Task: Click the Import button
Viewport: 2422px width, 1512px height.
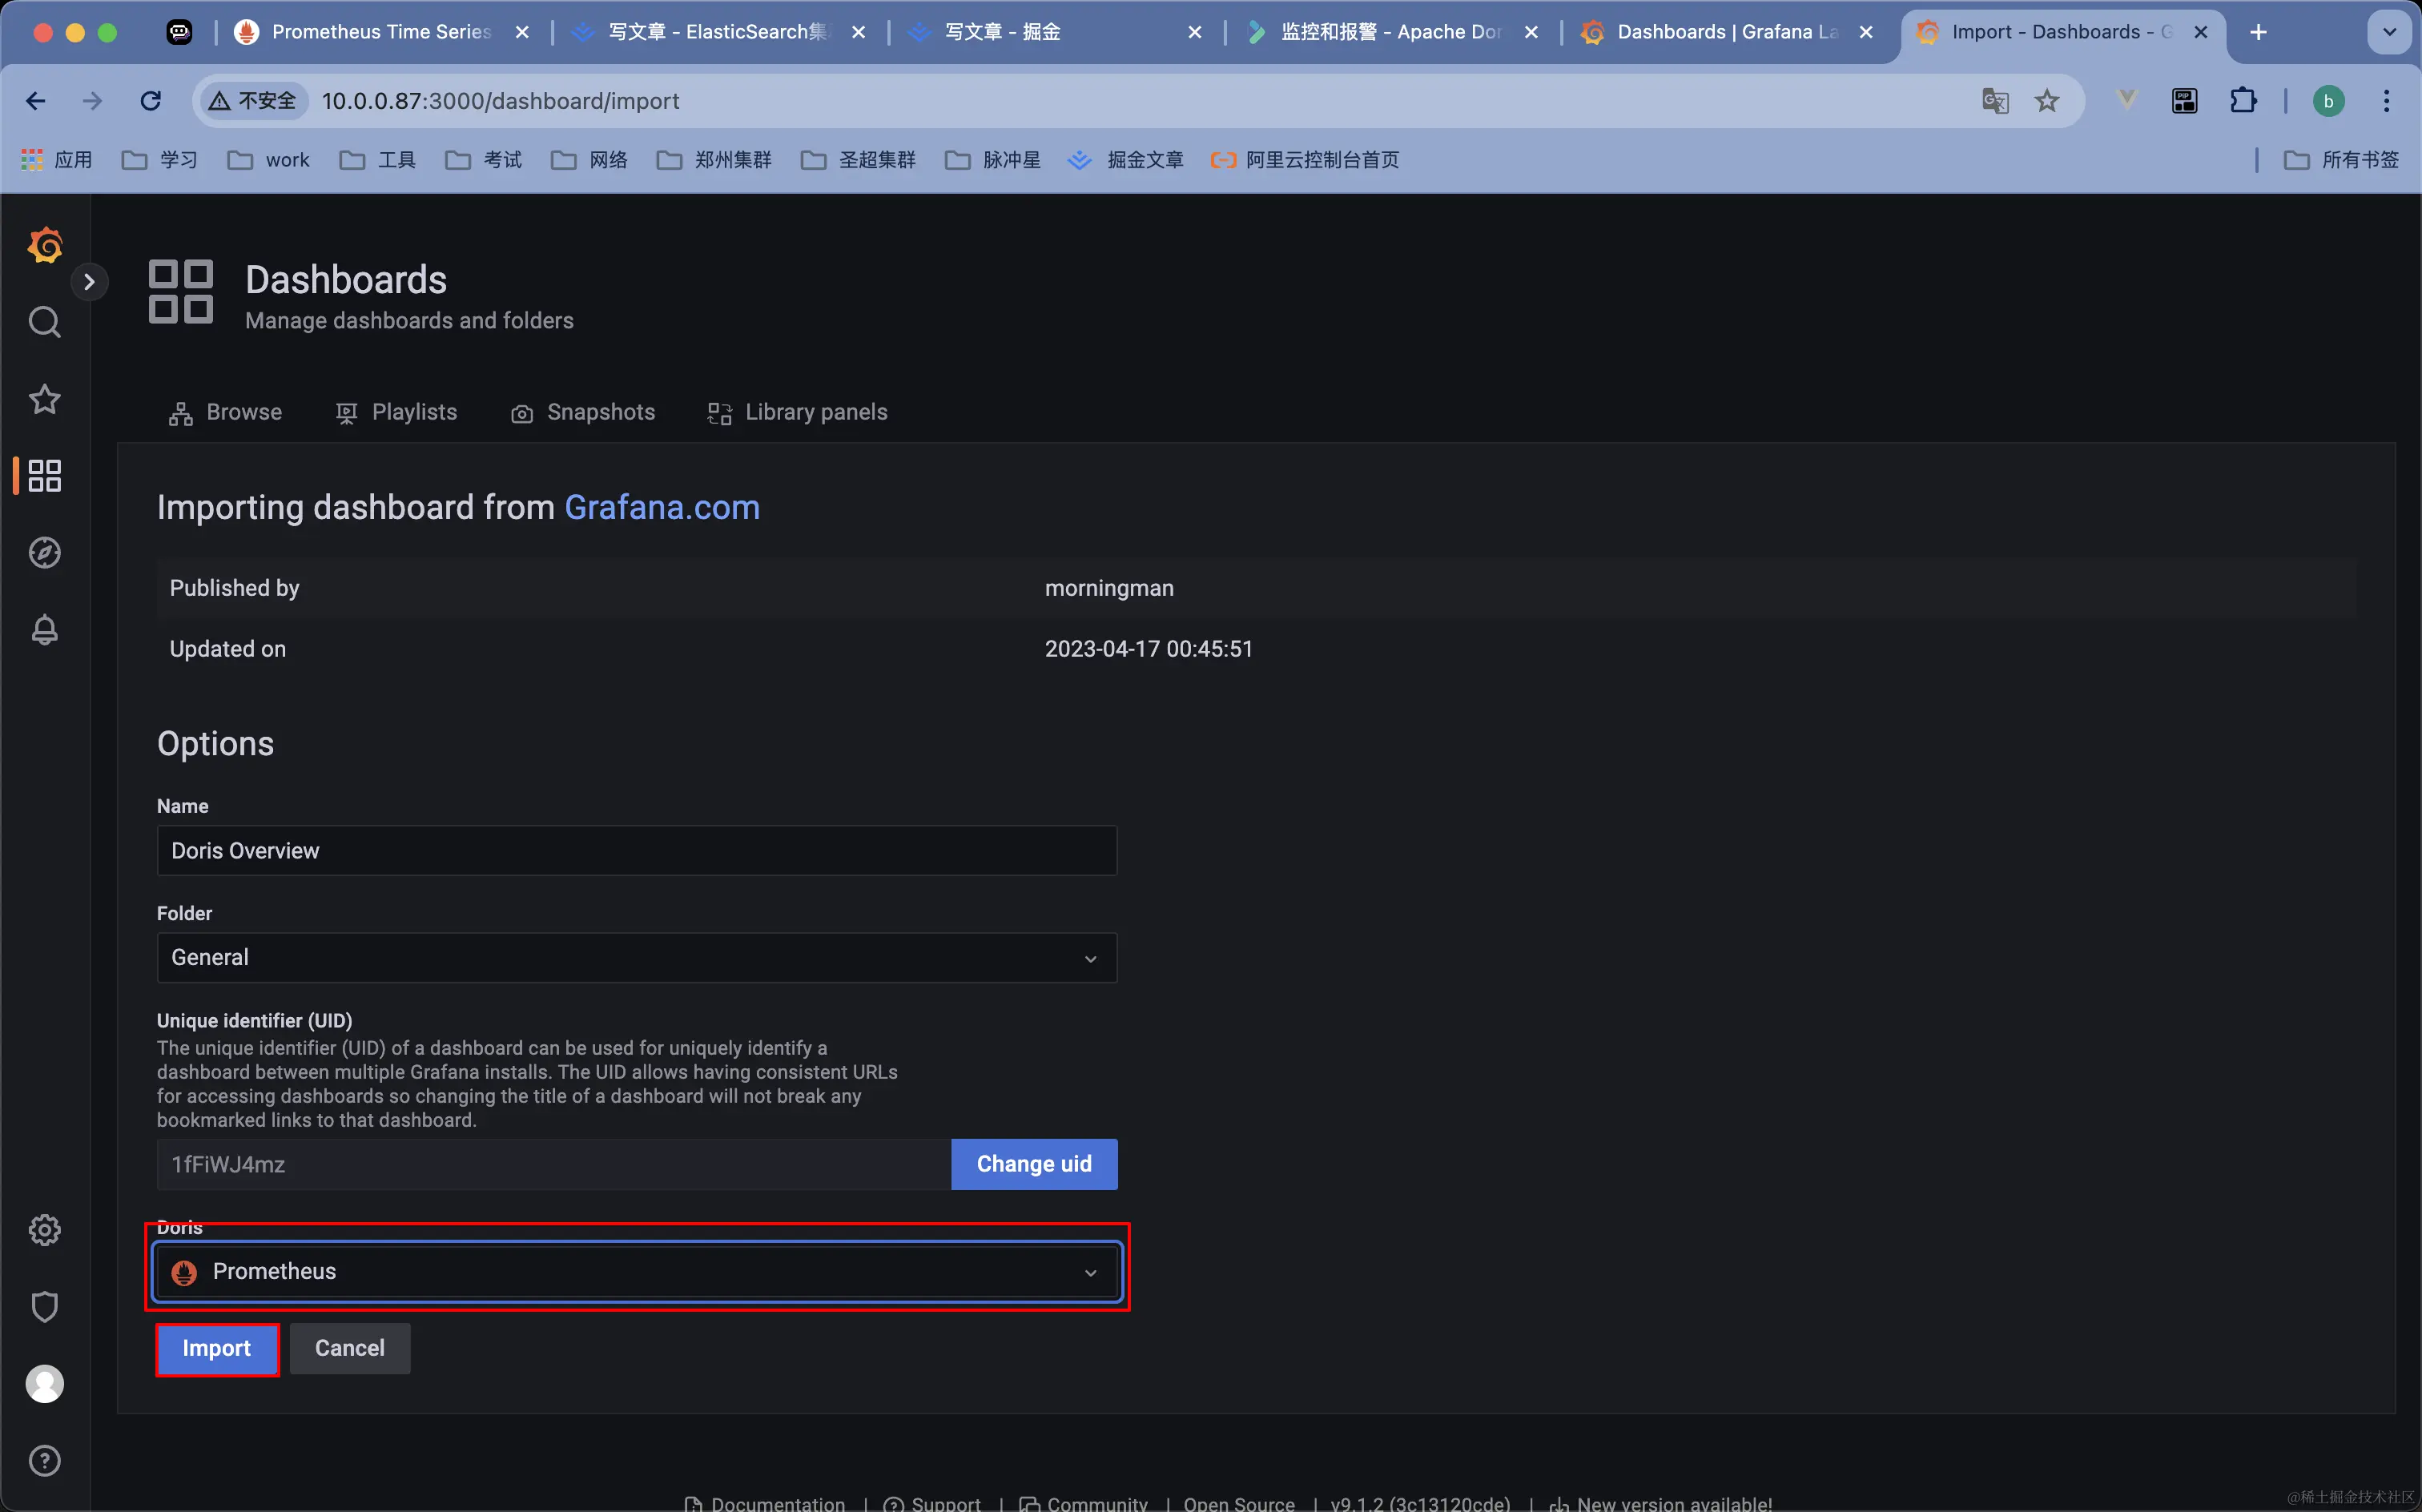Action: pyautogui.click(x=217, y=1349)
